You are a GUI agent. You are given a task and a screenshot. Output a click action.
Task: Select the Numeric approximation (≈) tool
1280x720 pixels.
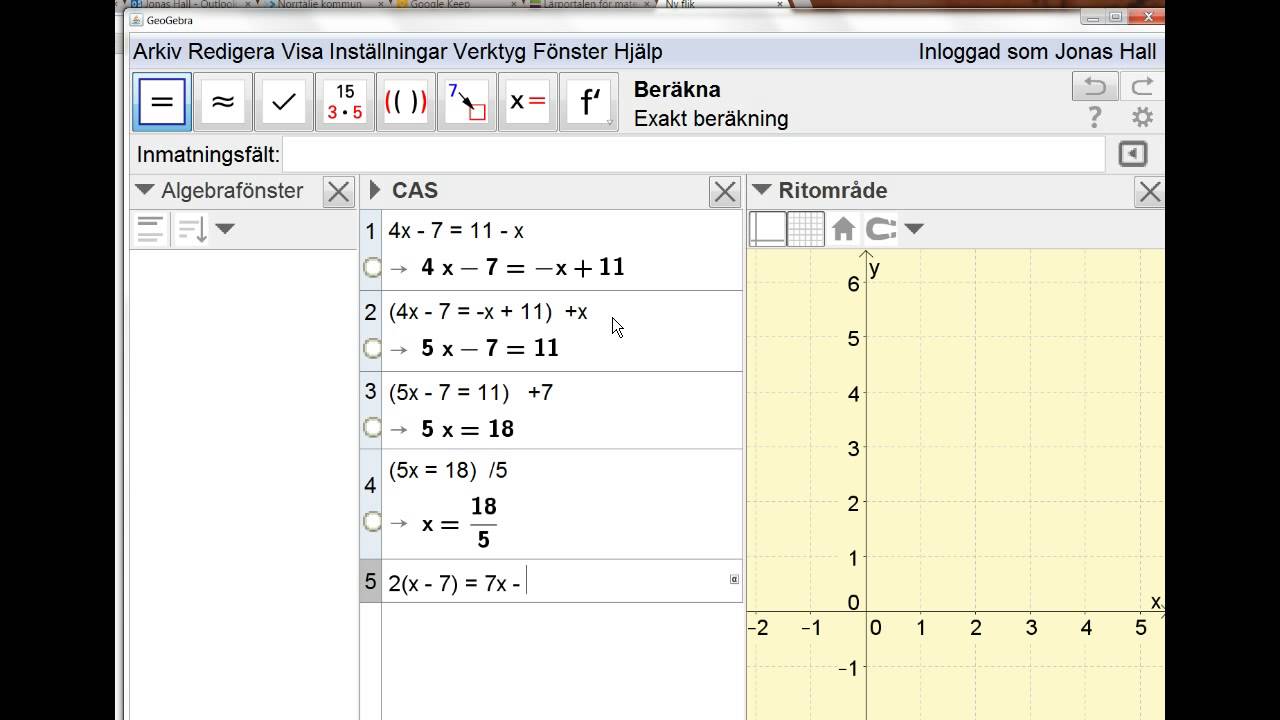click(222, 102)
